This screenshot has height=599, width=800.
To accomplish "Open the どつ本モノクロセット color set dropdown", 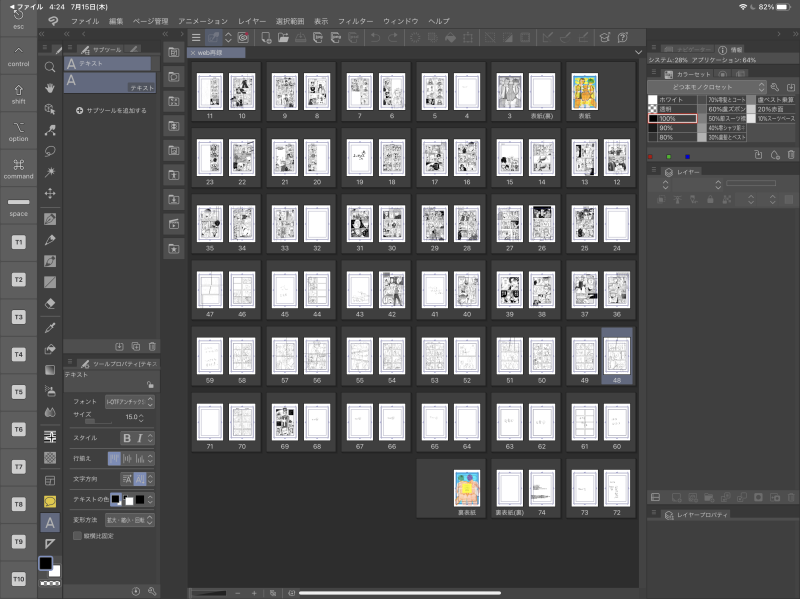I will click(x=707, y=87).
